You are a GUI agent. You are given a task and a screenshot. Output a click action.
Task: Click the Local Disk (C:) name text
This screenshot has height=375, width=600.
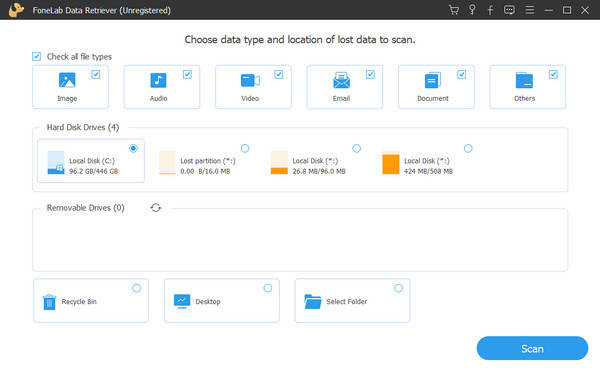(x=92, y=161)
